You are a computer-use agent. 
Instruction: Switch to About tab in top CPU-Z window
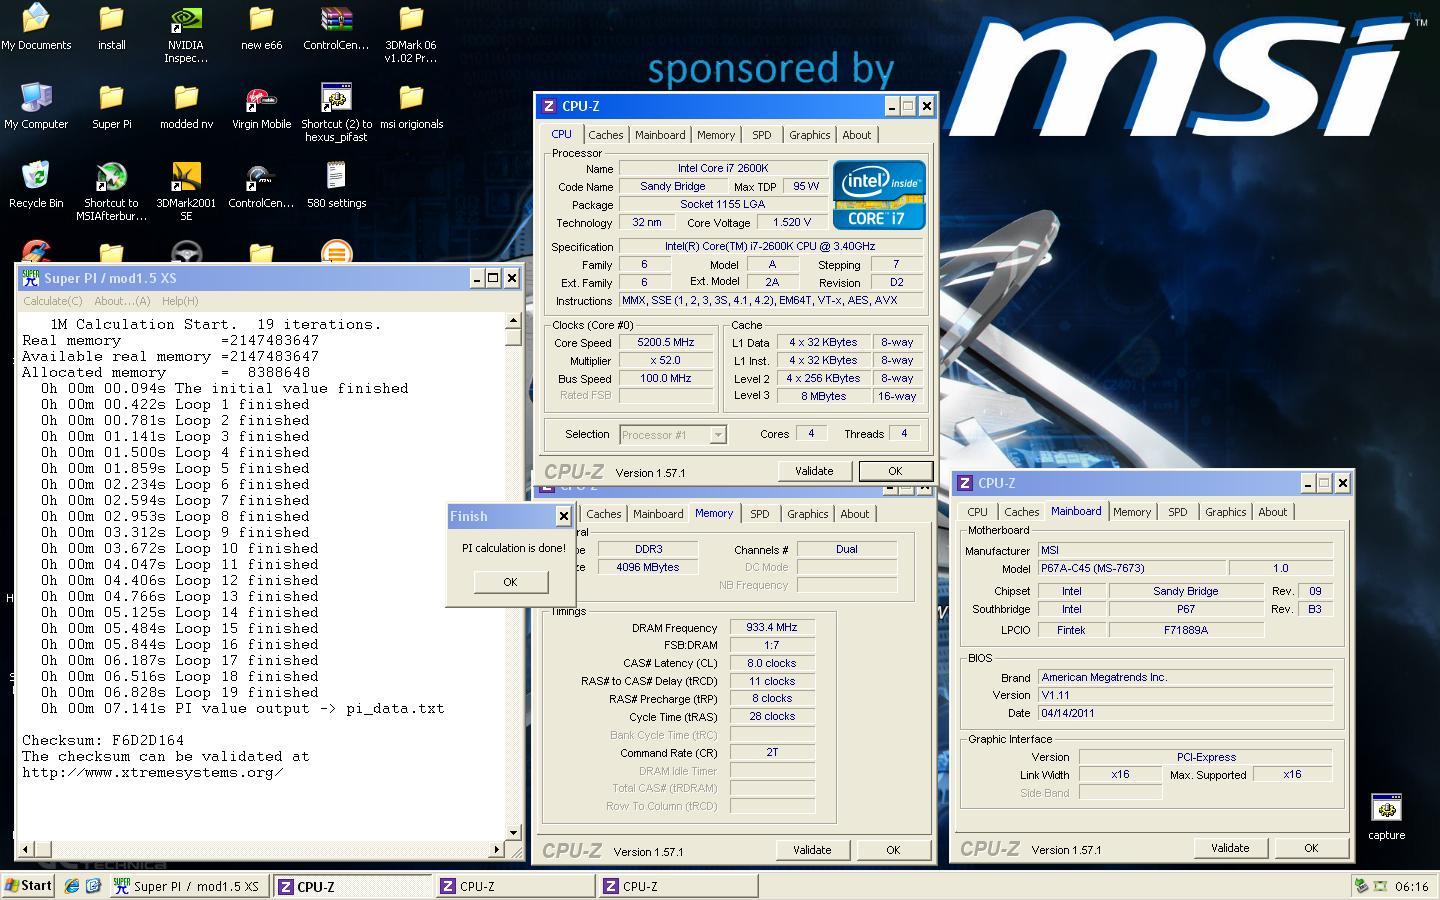coord(856,135)
